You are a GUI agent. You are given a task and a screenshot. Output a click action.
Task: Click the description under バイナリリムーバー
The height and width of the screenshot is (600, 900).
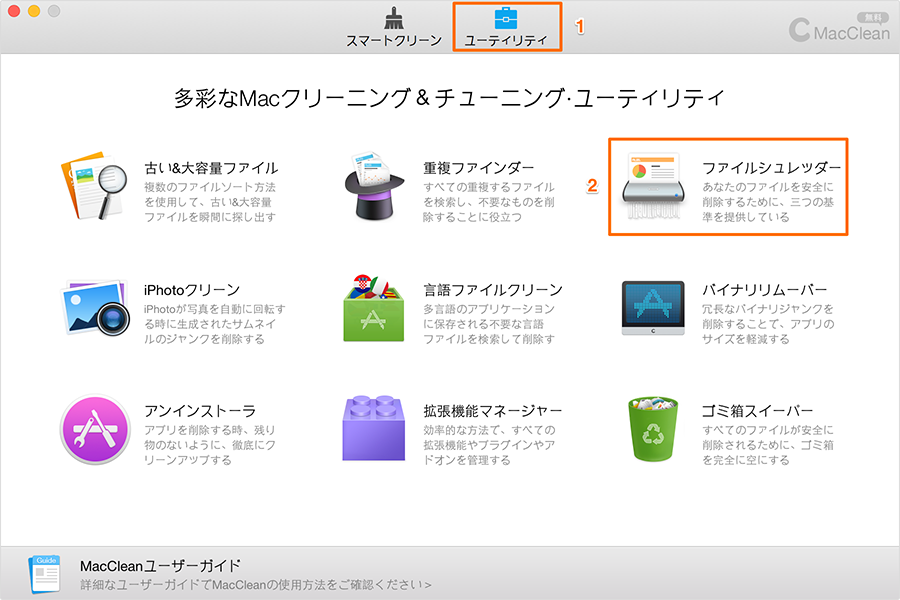point(768,324)
